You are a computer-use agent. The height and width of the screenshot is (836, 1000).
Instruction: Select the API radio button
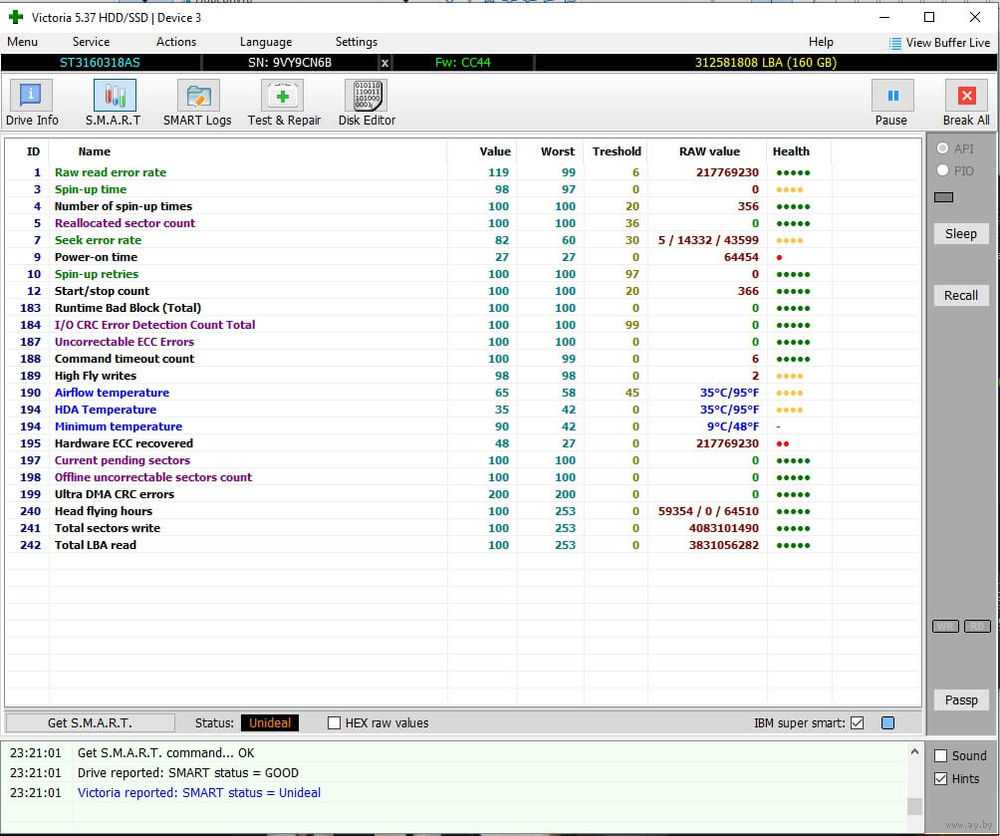[942, 149]
